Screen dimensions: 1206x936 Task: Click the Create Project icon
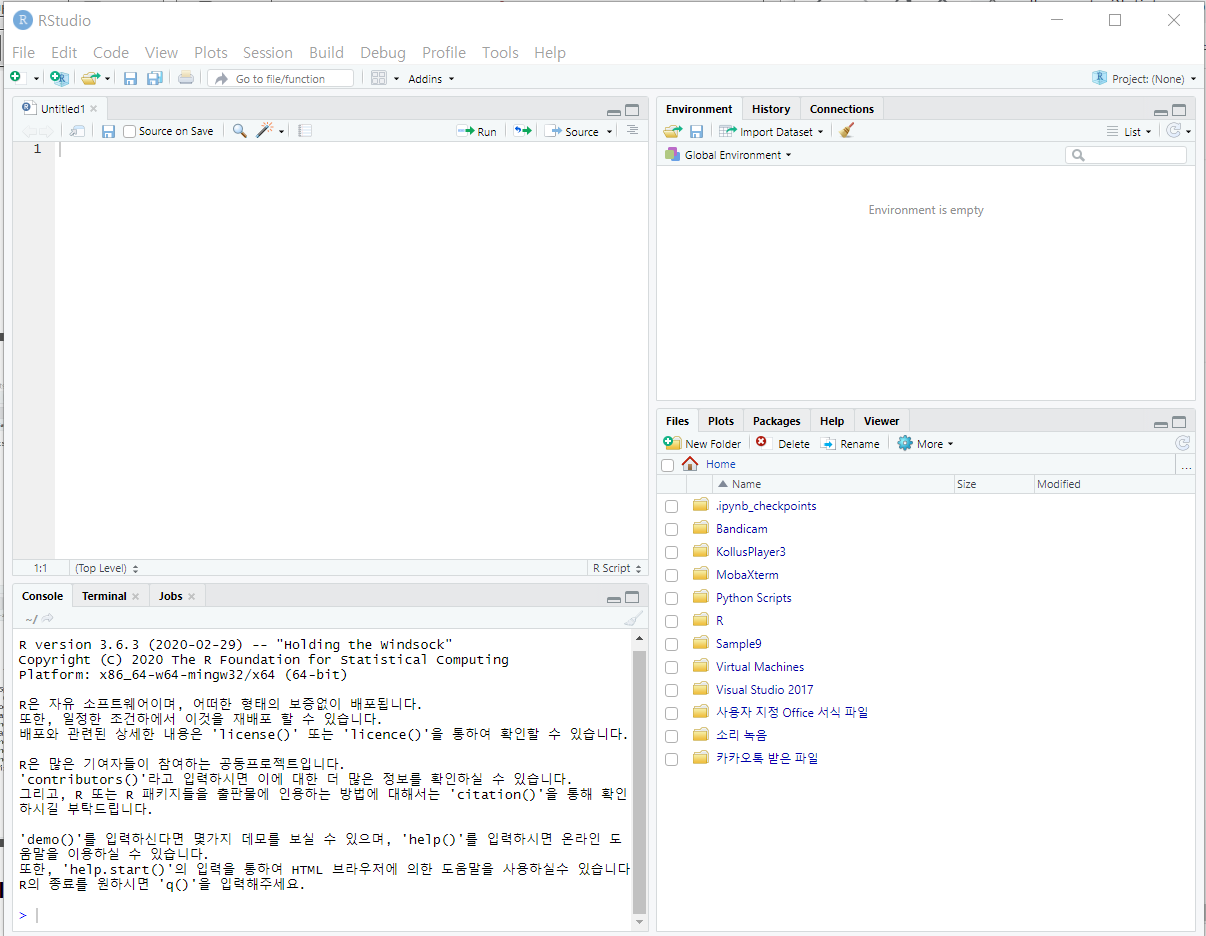coord(59,78)
